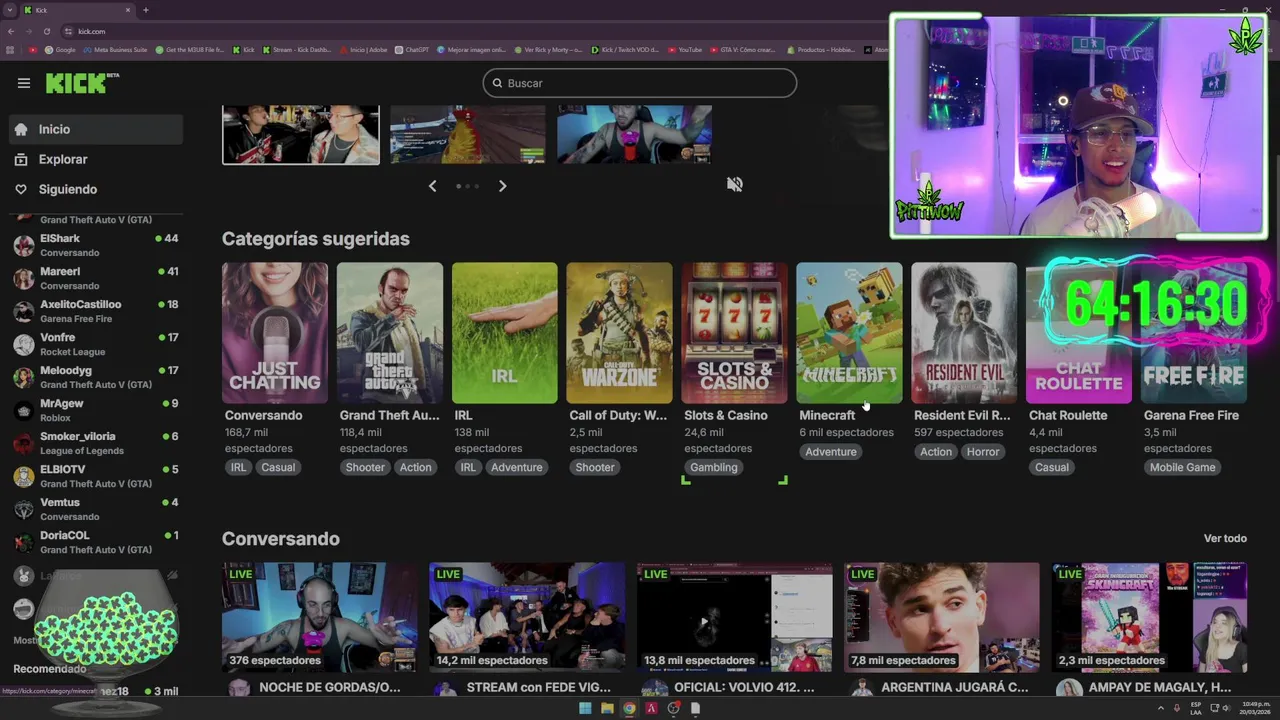The image size is (1280, 720).
Task: Go to next featured carousel slide
Action: click(x=502, y=186)
